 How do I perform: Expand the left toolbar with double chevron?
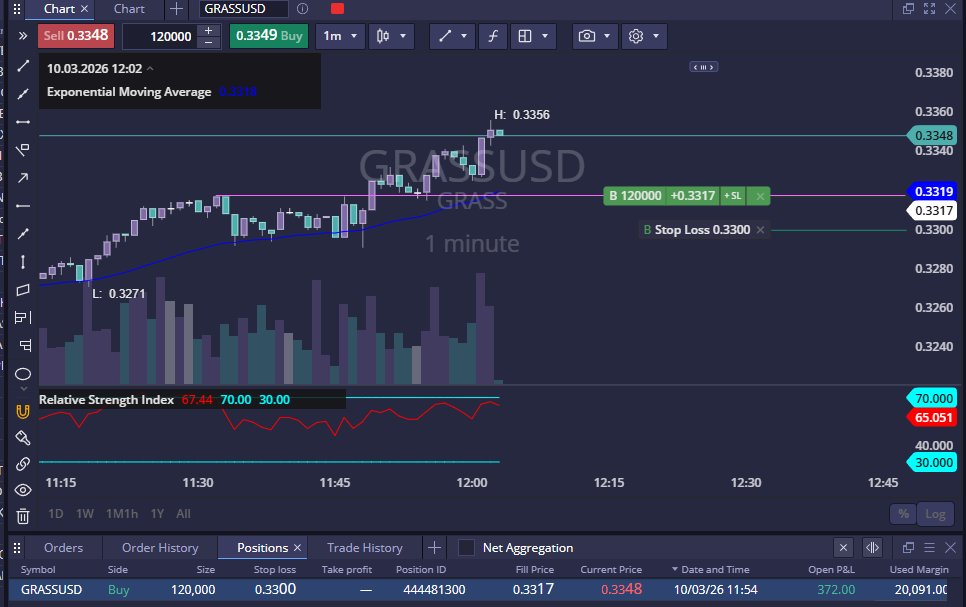pyautogui.click(x=23, y=36)
